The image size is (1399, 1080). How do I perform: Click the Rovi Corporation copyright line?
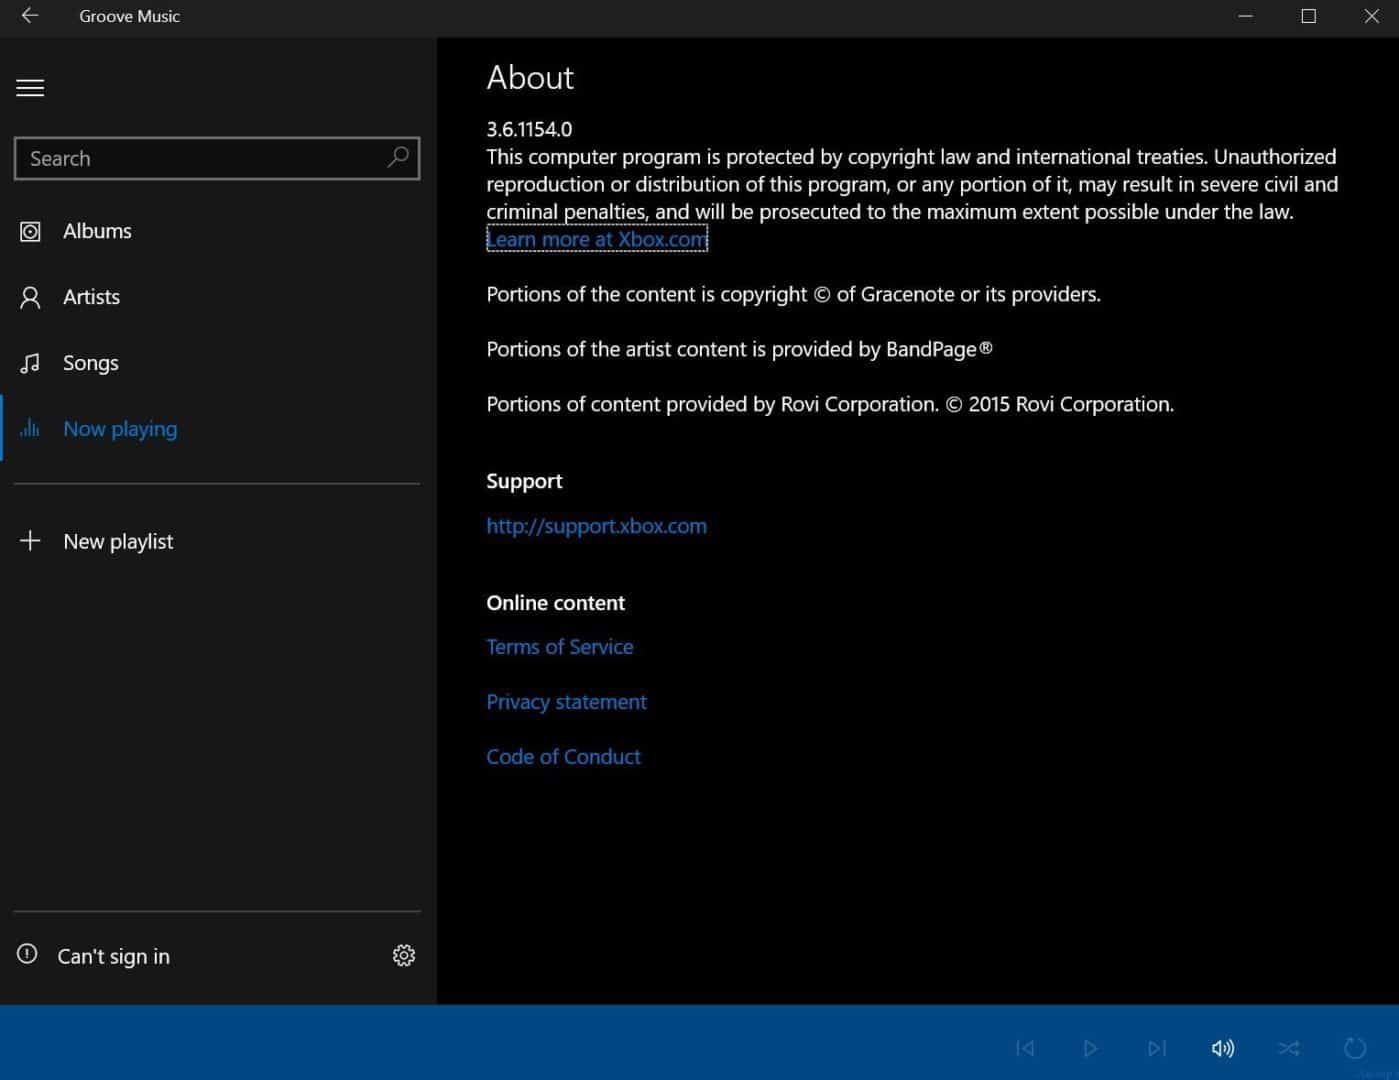click(830, 404)
